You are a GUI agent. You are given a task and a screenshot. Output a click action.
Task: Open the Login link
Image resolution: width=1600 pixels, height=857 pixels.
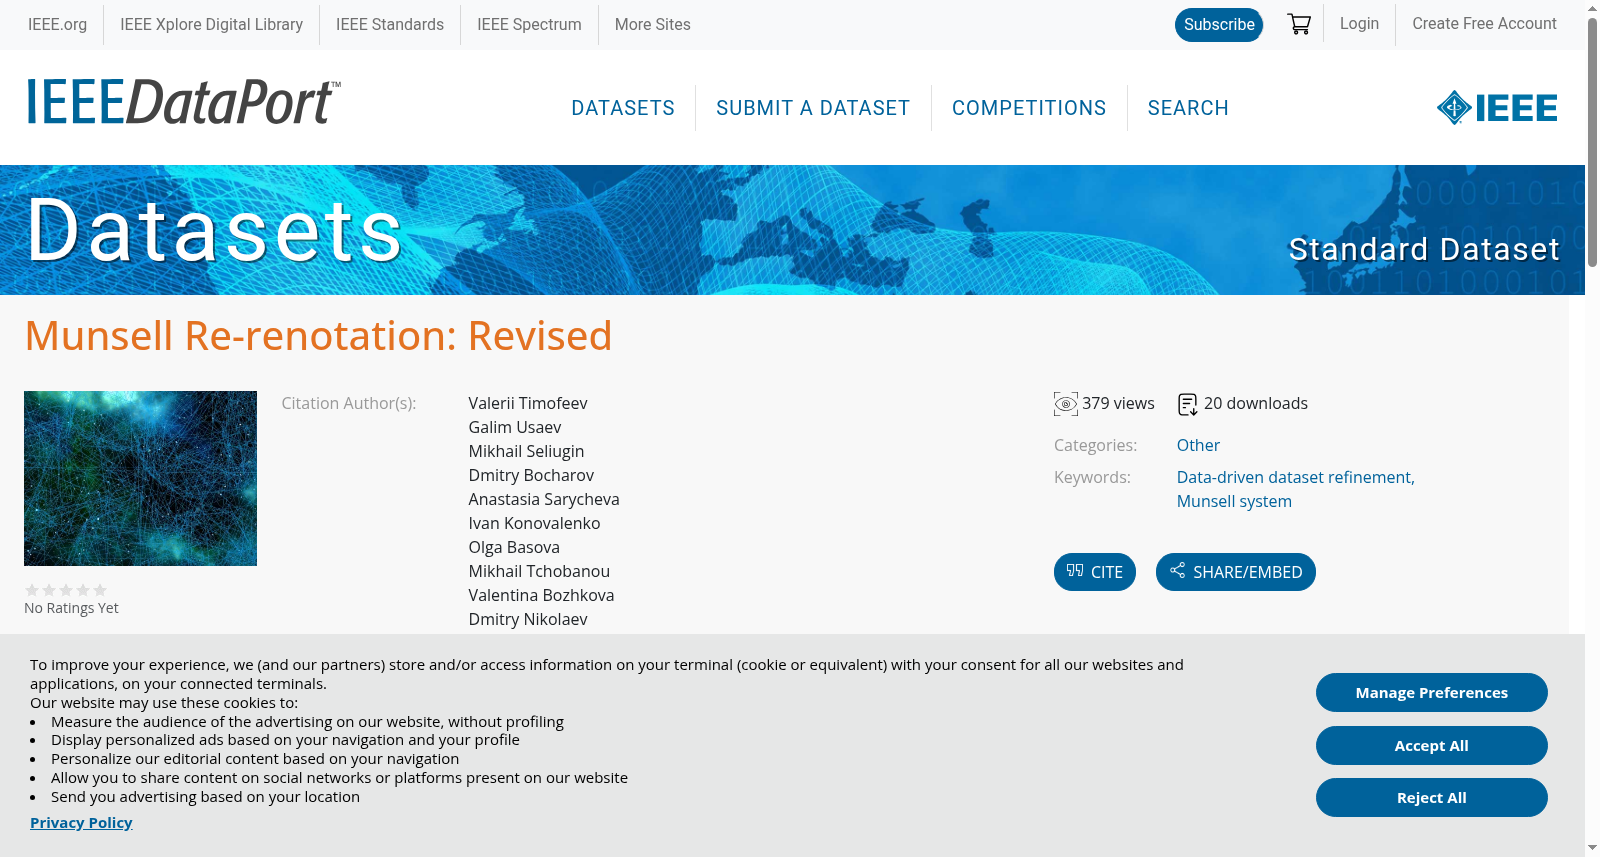(x=1359, y=23)
